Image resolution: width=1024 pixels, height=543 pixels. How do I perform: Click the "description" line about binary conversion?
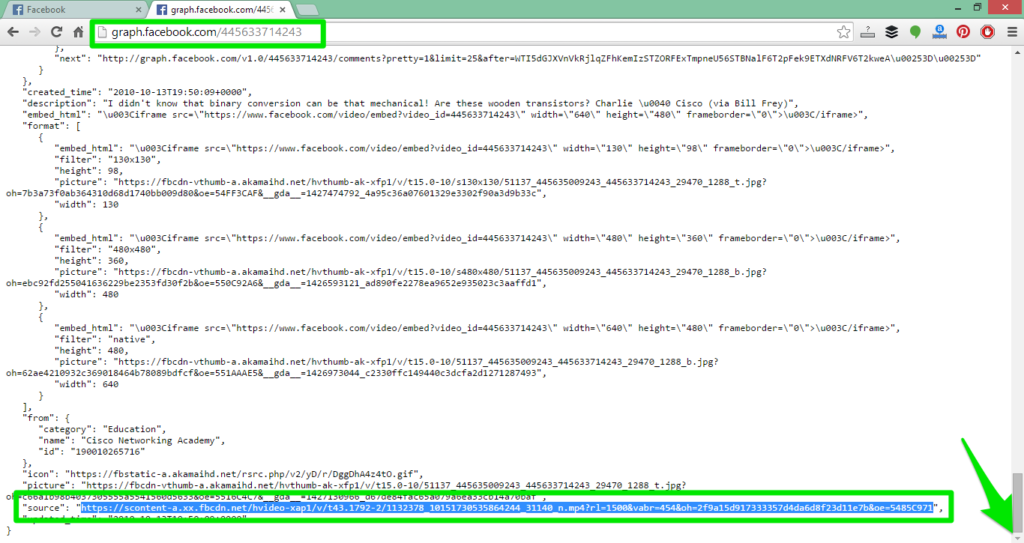coord(410,103)
